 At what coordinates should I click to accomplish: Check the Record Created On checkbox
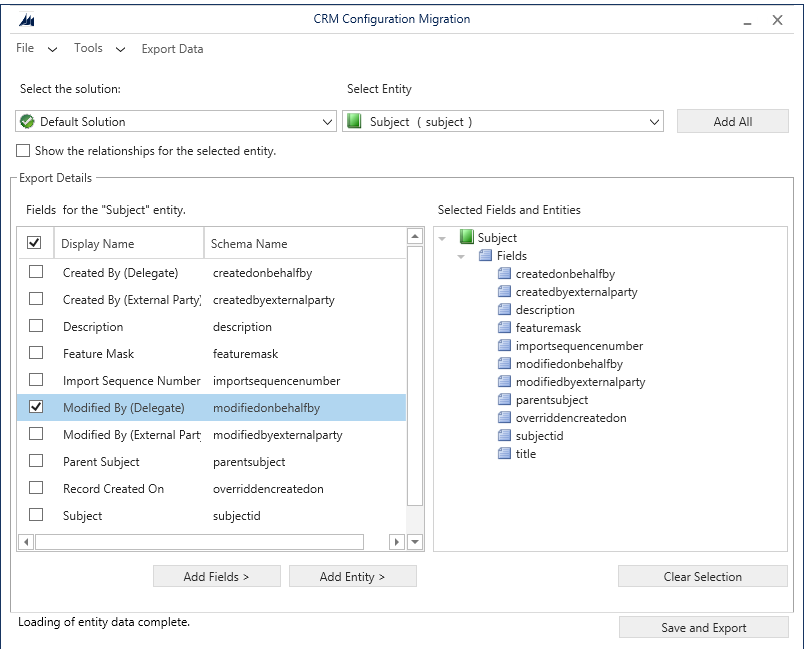coord(36,487)
